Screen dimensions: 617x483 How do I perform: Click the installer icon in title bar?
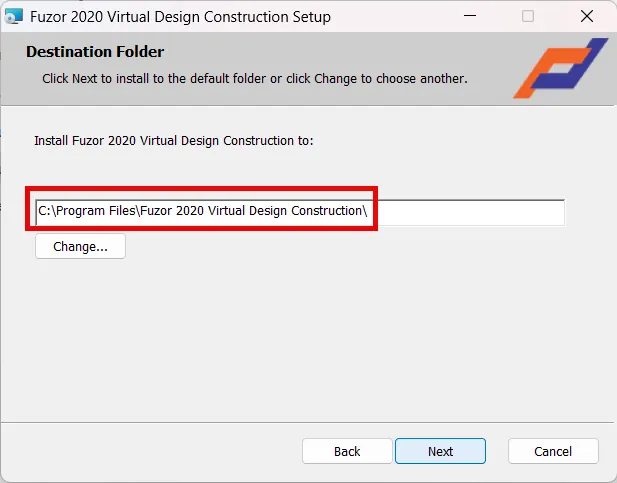[x=14, y=17]
